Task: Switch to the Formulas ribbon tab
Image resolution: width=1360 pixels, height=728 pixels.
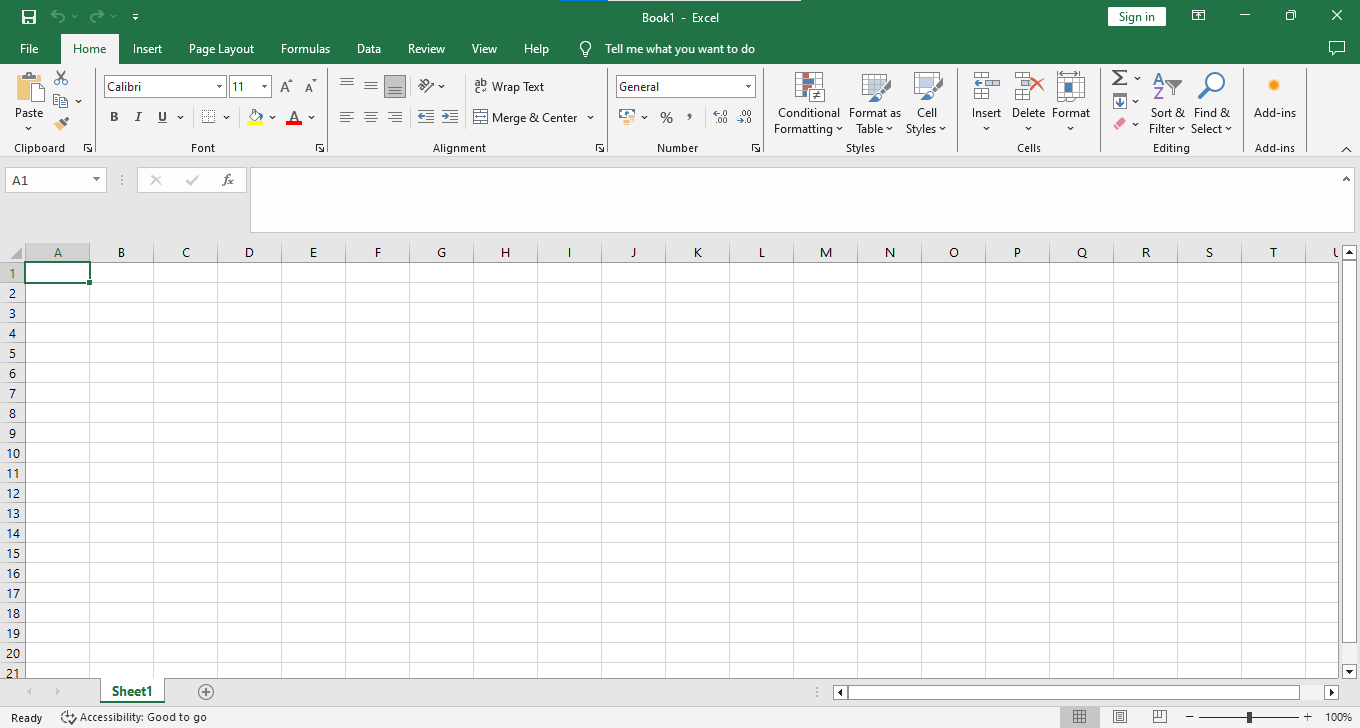Action: click(305, 48)
